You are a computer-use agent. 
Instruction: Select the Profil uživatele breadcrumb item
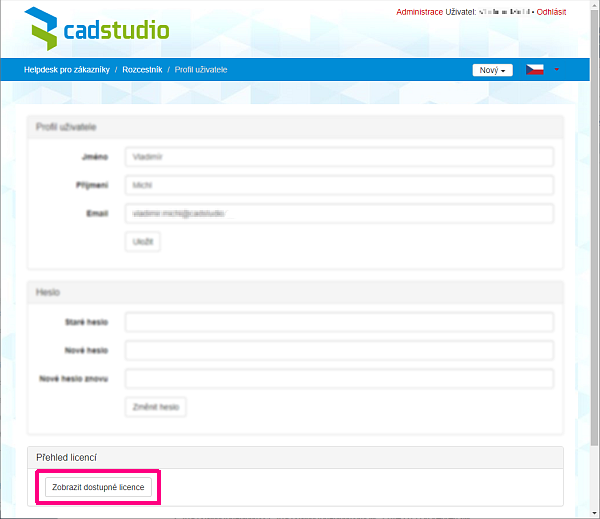tap(202, 70)
